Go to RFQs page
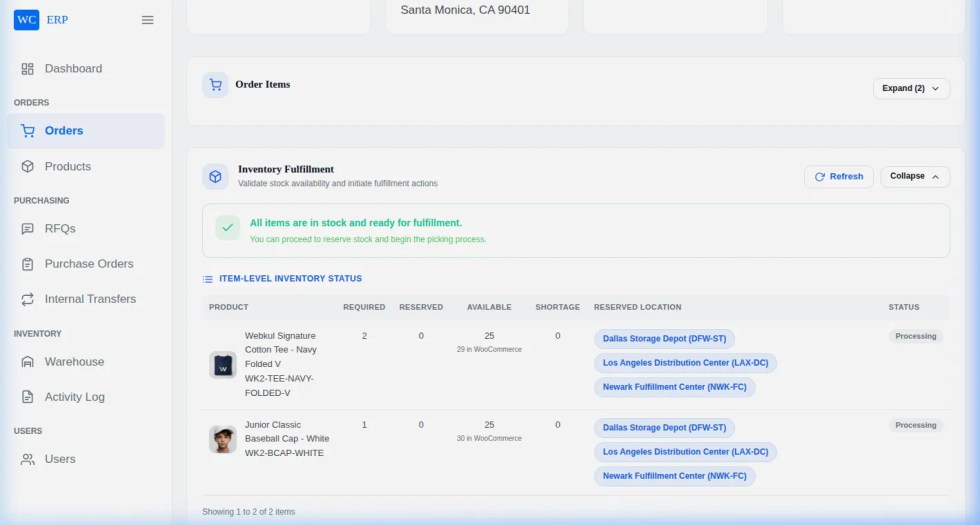980x525 pixels. click(x=86, y=229)
